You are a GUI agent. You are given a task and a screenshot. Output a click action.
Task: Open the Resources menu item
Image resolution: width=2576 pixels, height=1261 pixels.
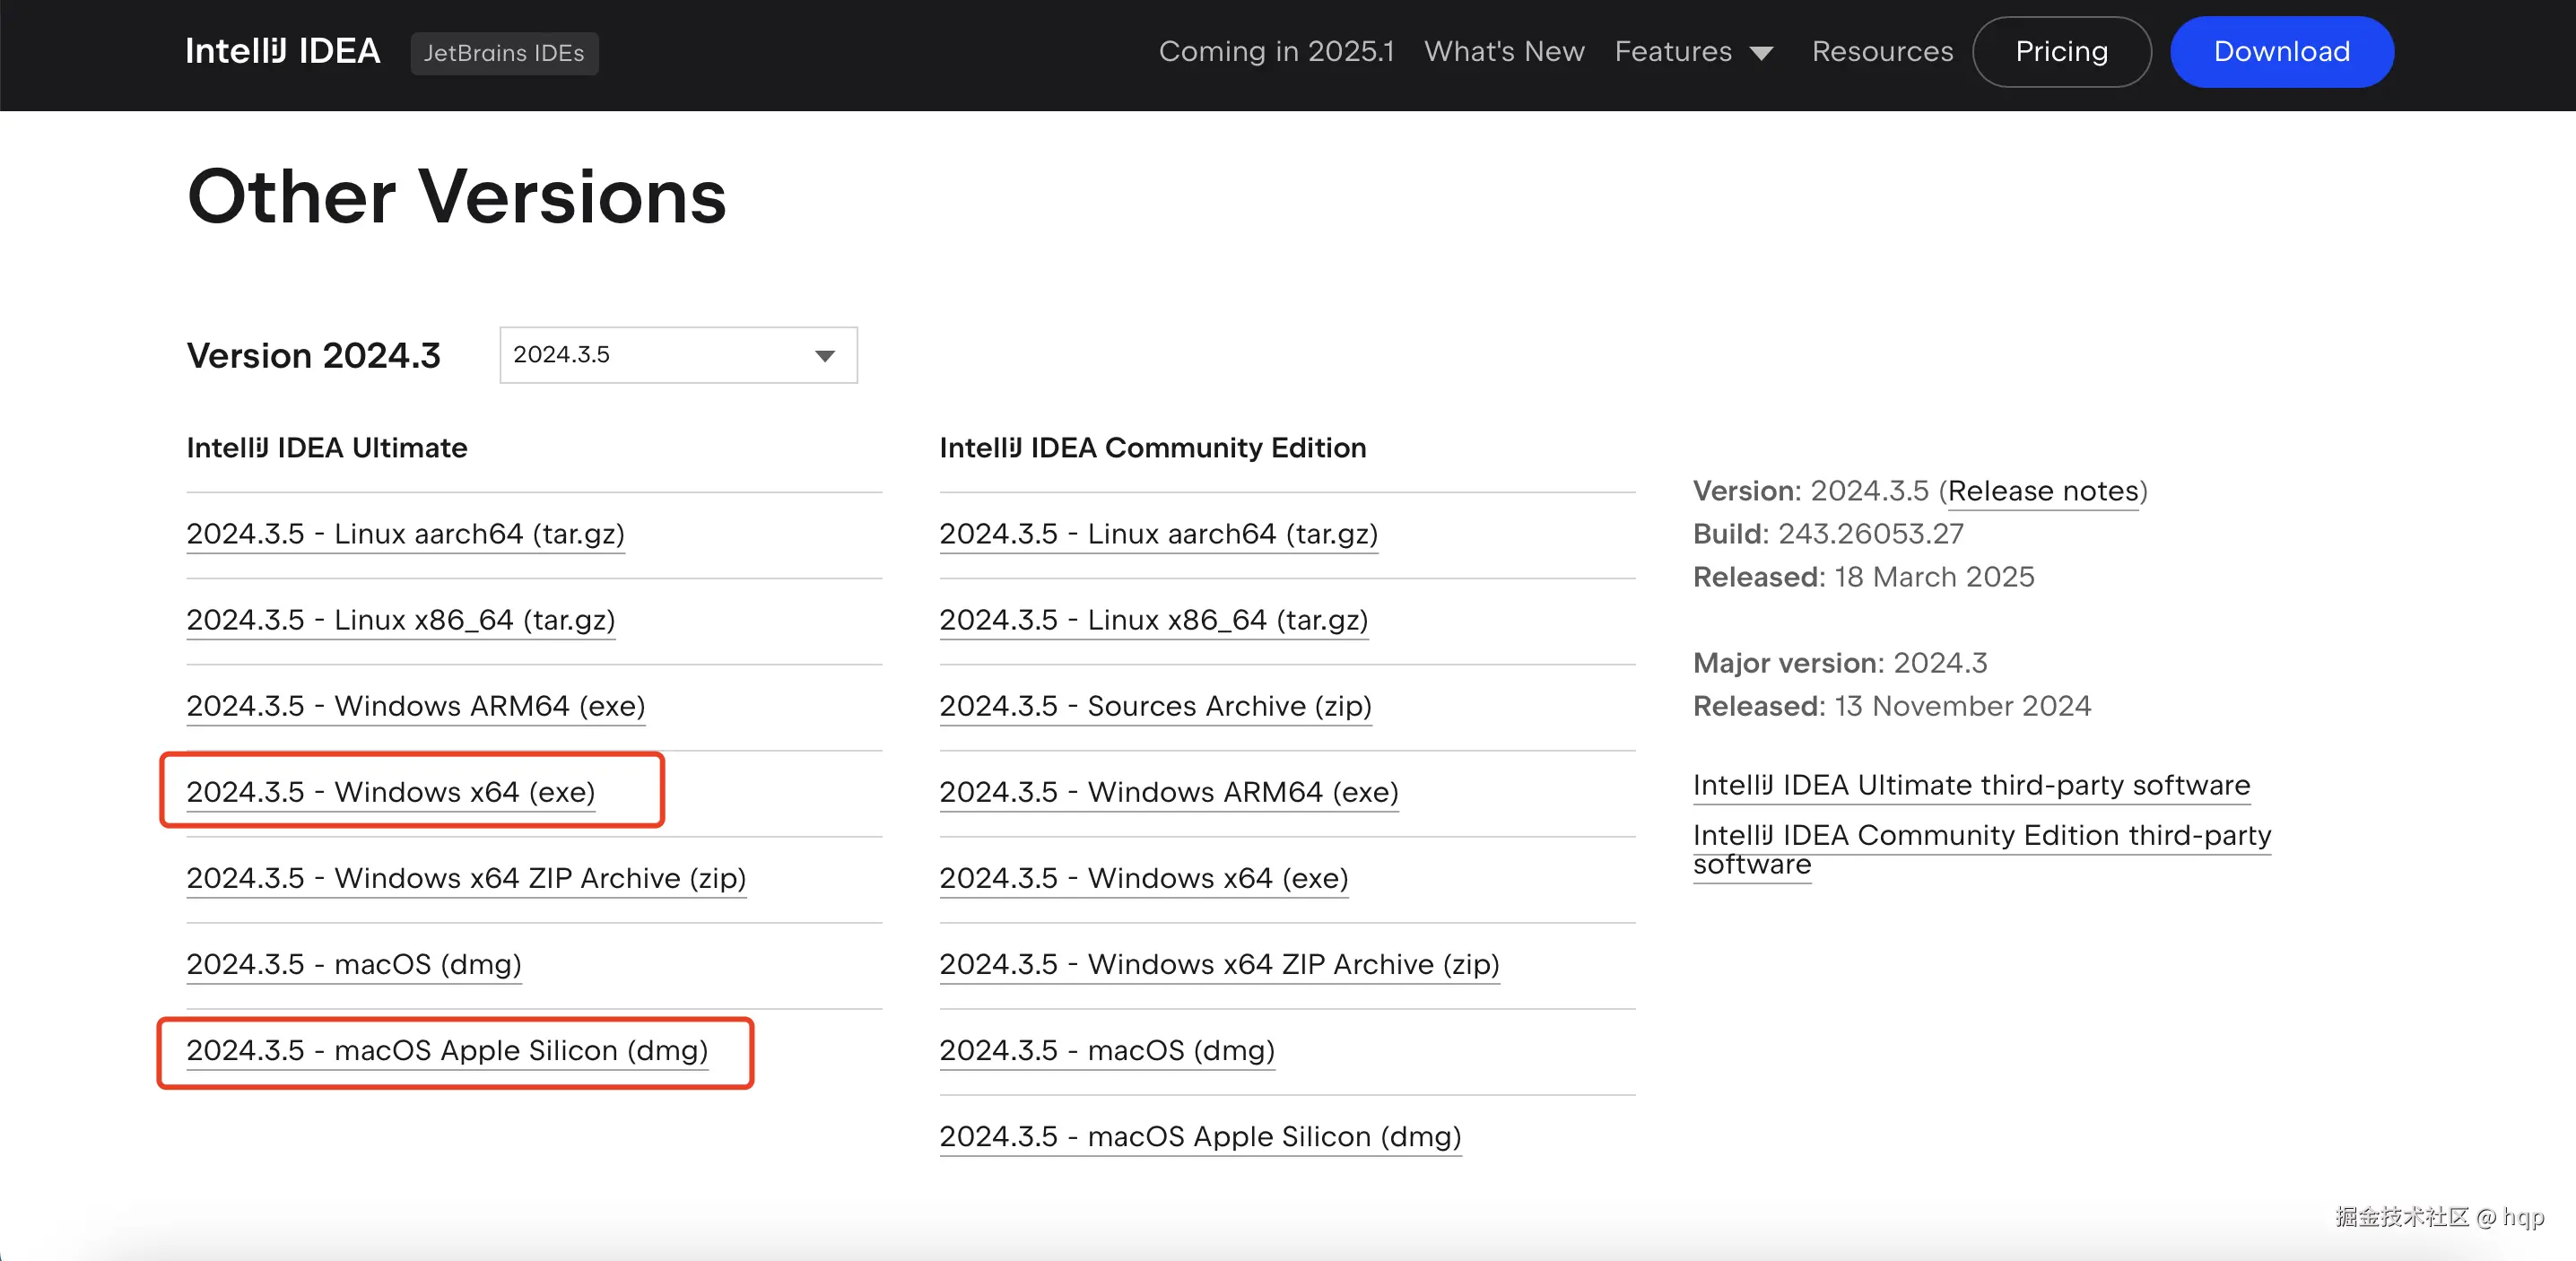tap(1882, 52)
